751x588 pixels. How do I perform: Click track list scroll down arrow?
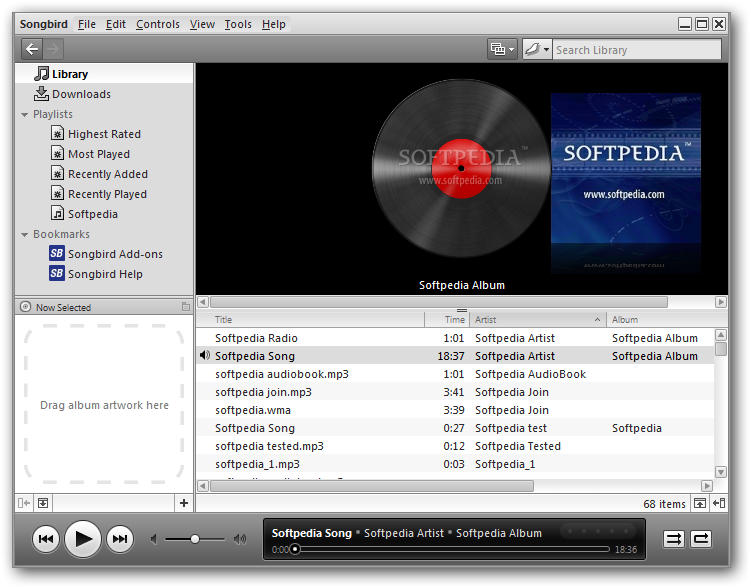(721, 472)
